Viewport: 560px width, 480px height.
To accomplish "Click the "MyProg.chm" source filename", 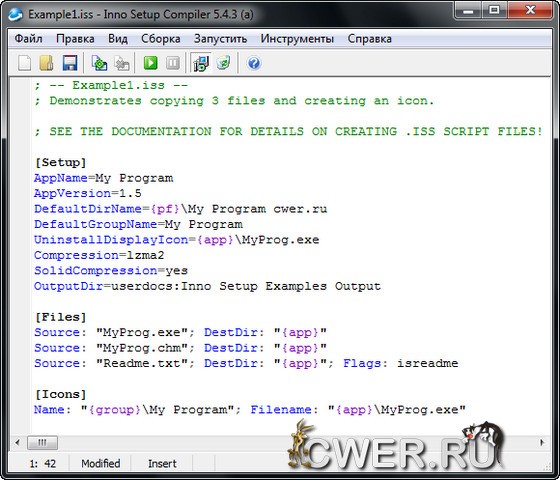I will [142, 348].
